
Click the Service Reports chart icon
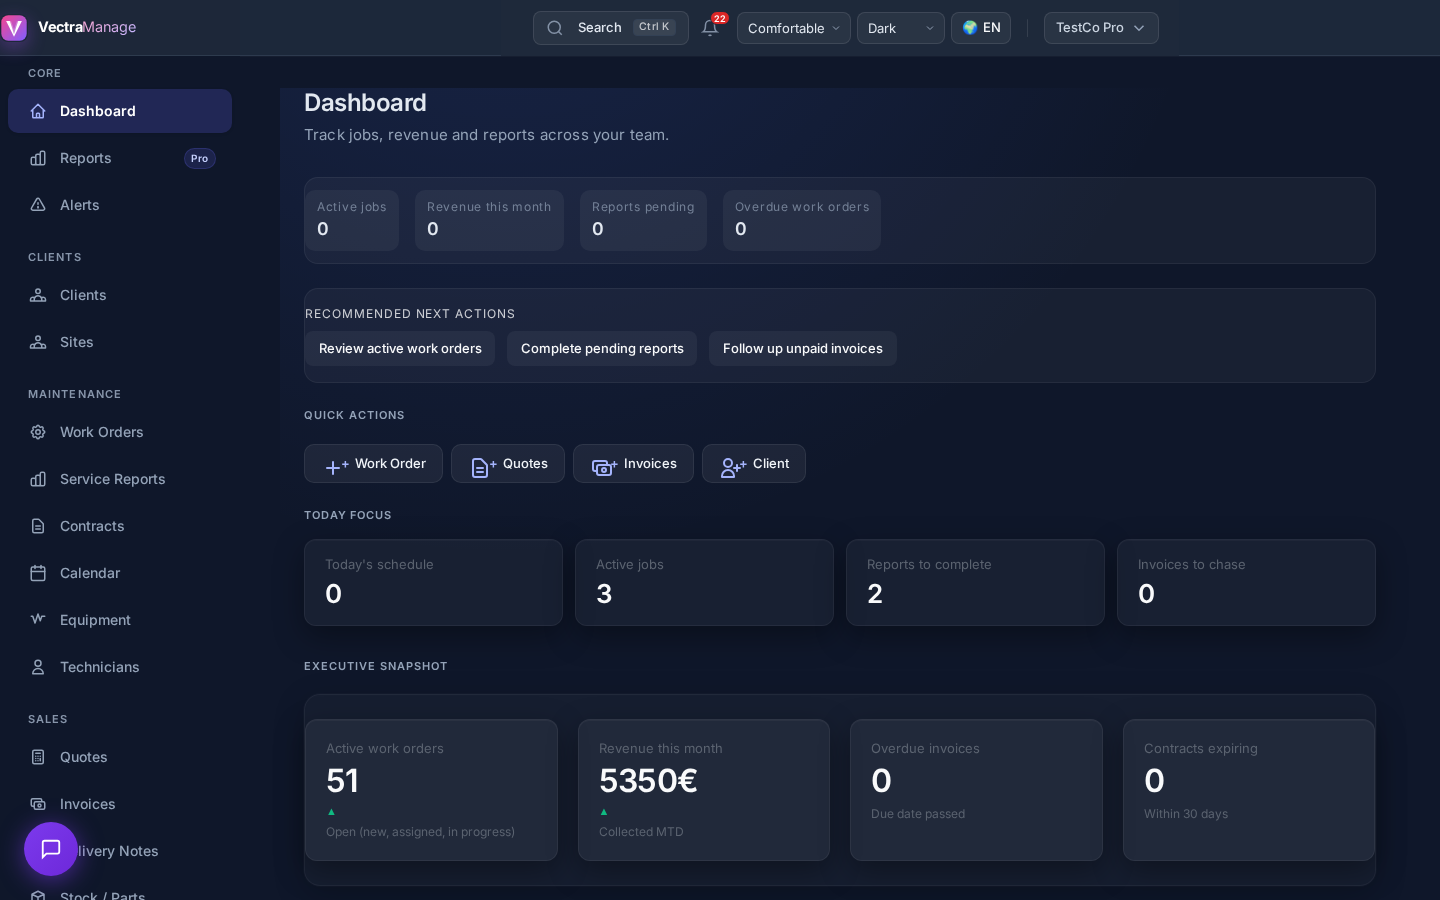pyautogui.click(x=38, y=479)
